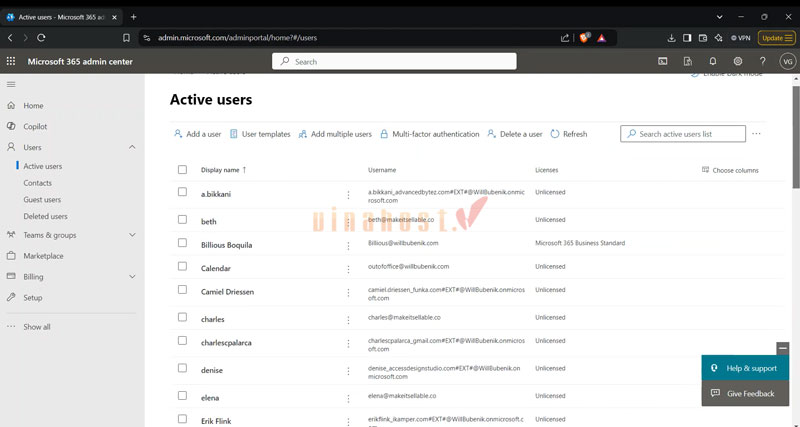
Task: Select all users checkbox in header
Action: pos(182,169)
